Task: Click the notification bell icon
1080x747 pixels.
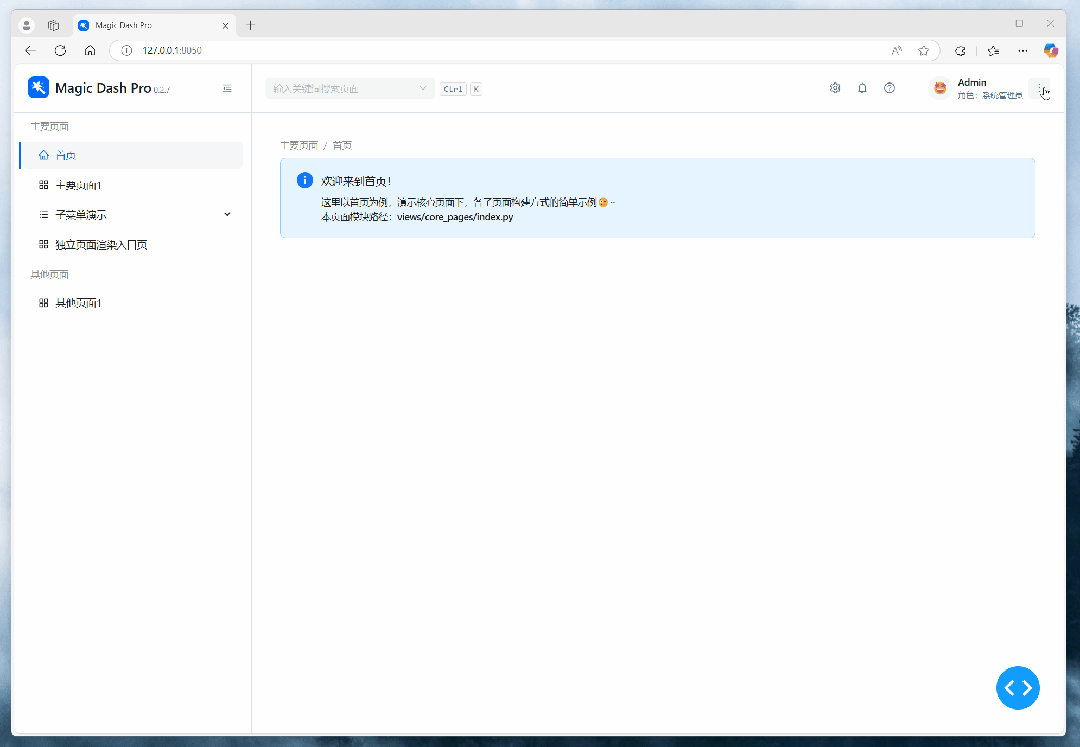Action: tap(862, 88)
